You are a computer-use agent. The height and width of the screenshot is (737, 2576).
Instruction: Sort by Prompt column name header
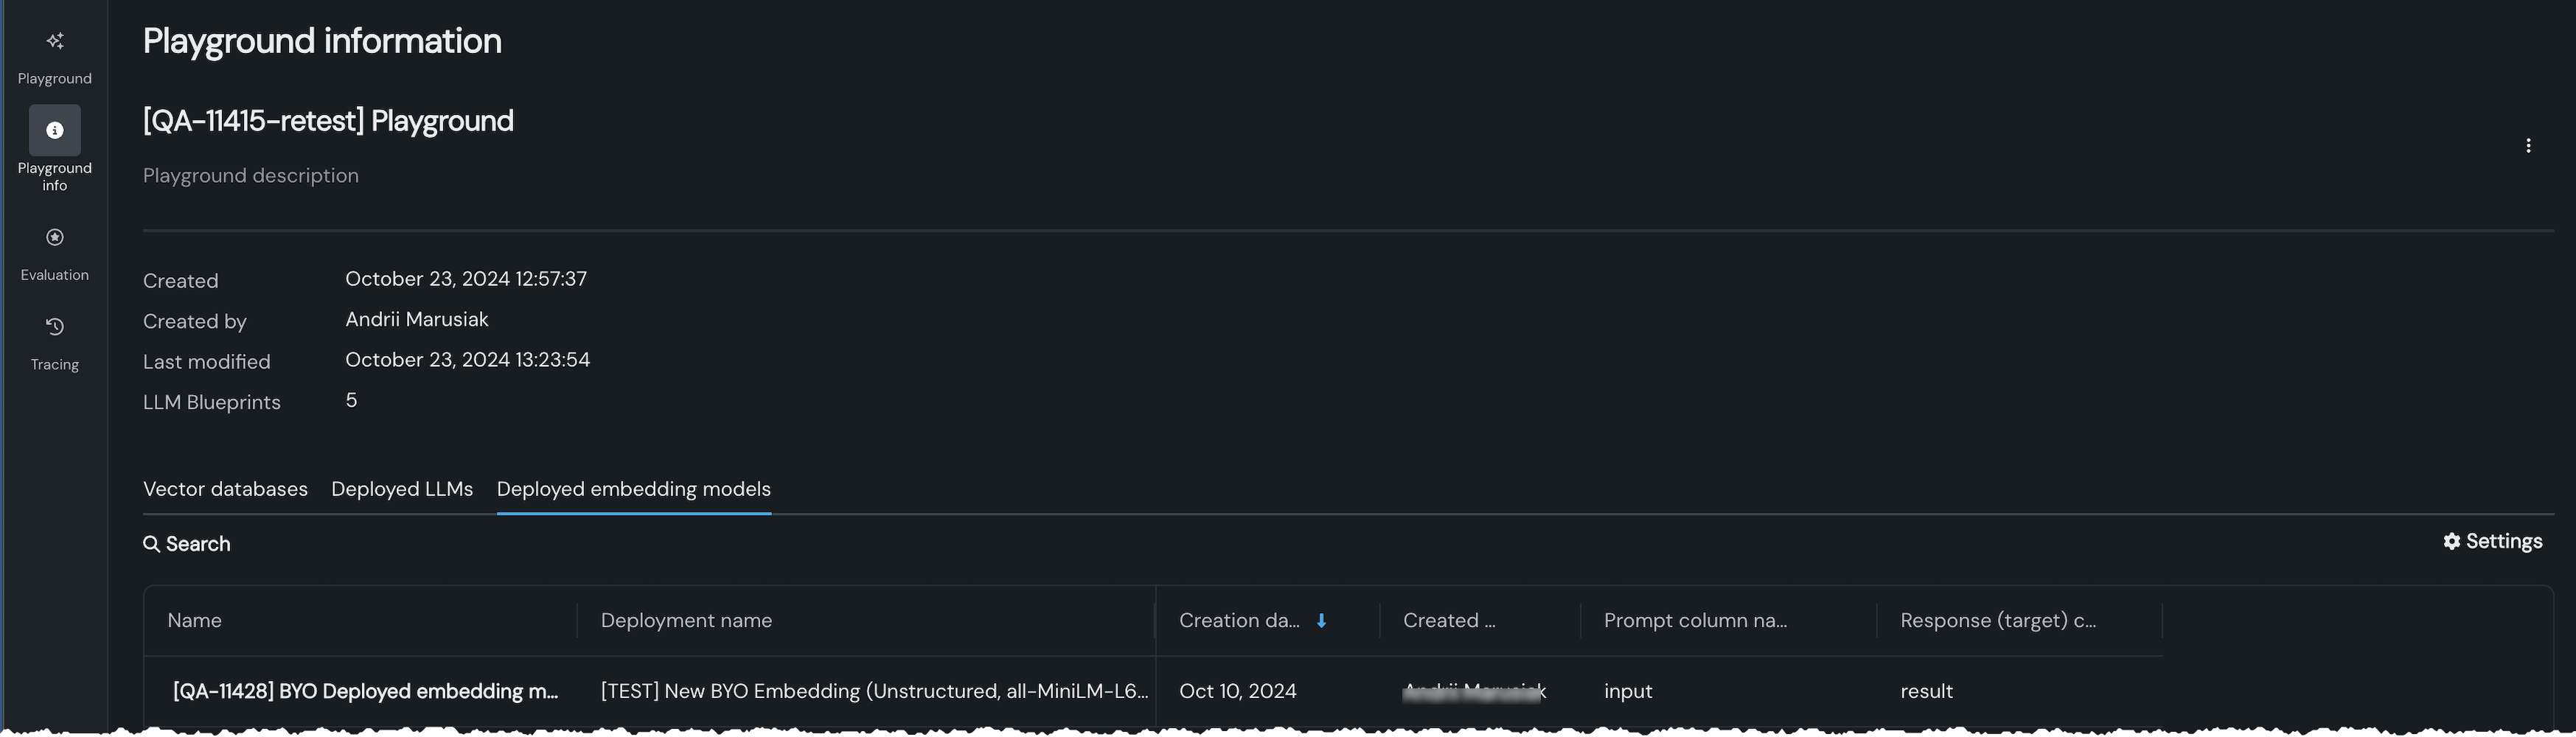click(1695, 621)
